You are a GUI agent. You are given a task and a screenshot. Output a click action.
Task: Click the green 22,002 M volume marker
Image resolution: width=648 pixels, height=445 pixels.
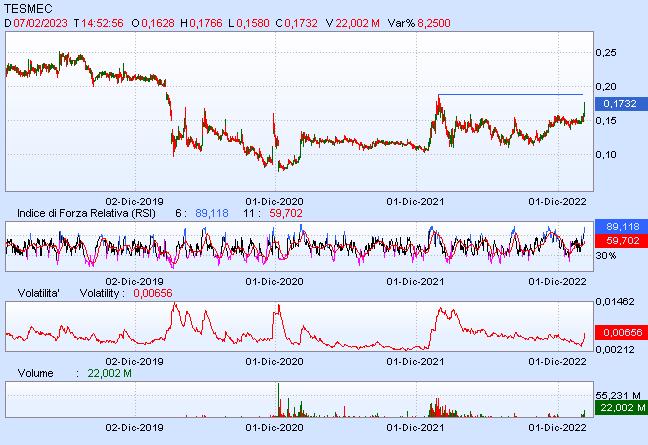[621, 408]
